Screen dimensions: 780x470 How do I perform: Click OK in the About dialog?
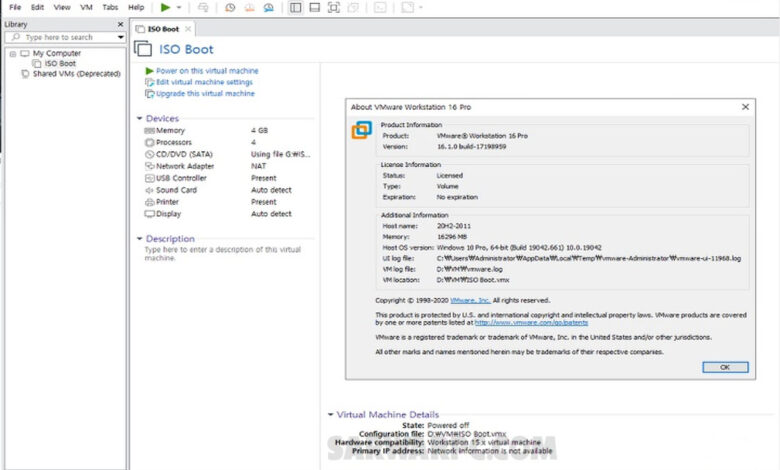point(725,367)
